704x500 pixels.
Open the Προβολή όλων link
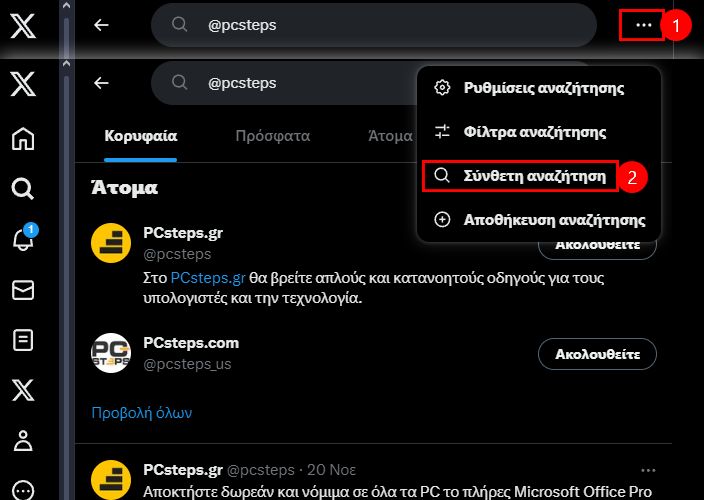141,412
